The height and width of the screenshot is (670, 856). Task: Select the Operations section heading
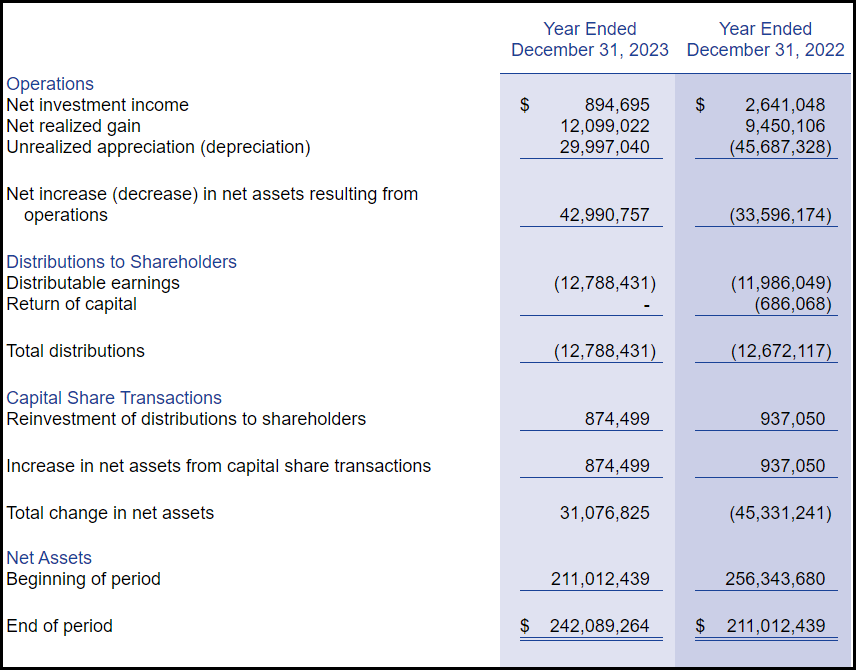coord(50,83)
